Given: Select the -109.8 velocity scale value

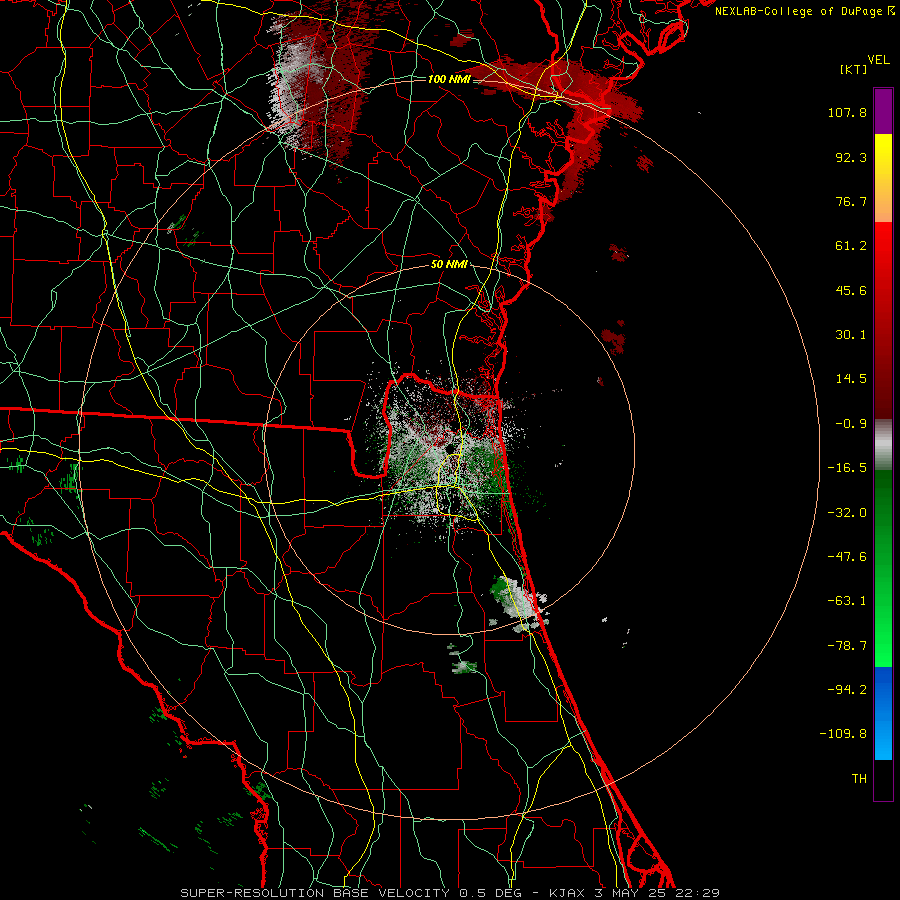Looking at the screenshot, I should (x=843, y=734).
